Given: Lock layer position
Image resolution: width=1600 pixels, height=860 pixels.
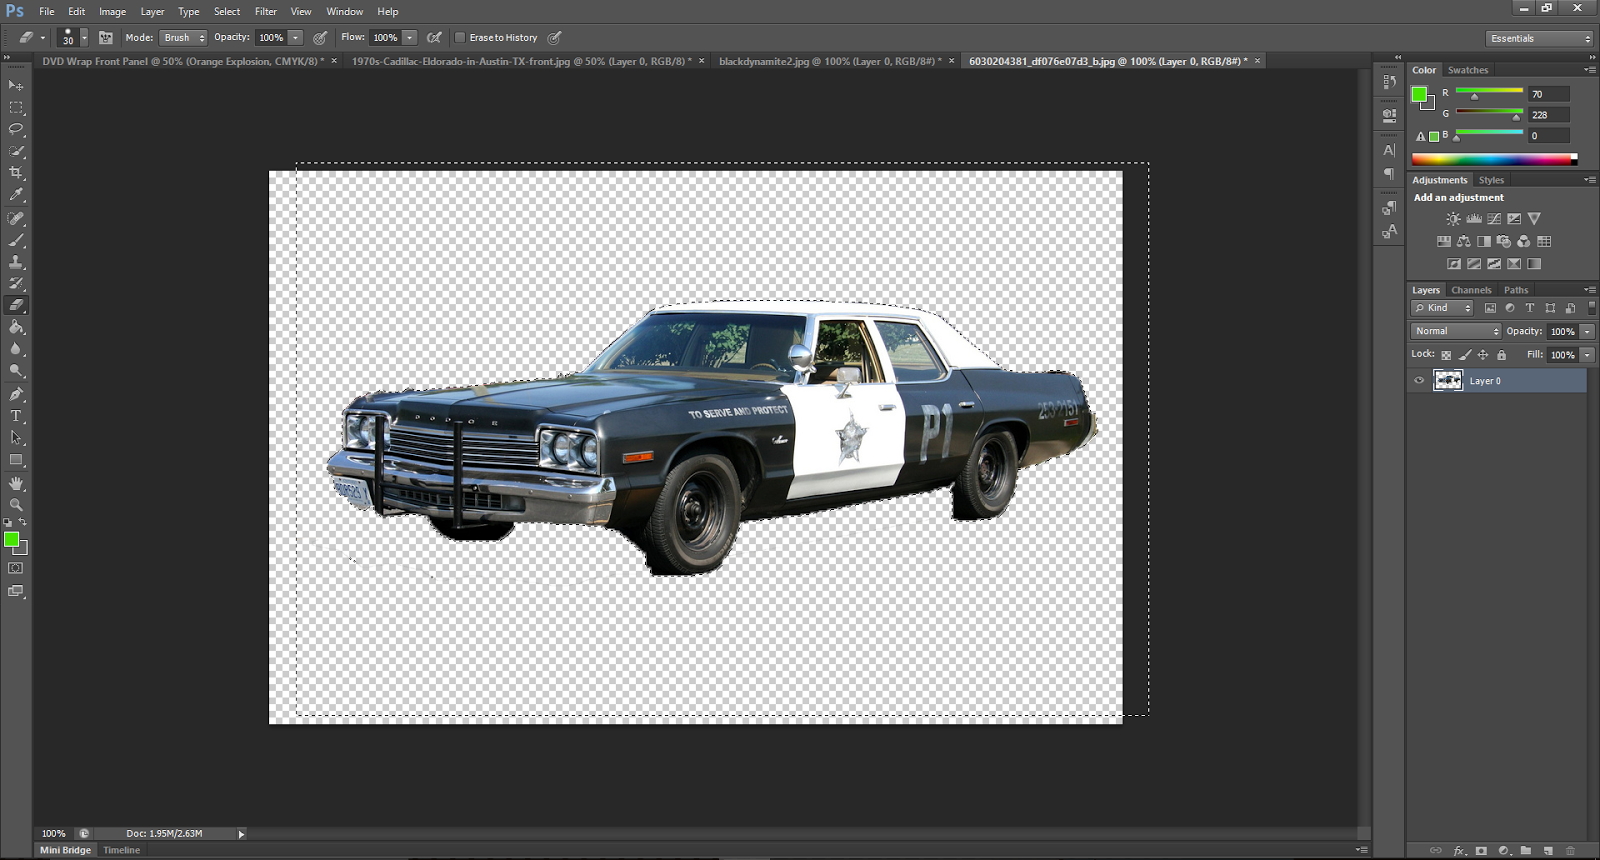Looking at the screenshot, I should [1483, 355].
